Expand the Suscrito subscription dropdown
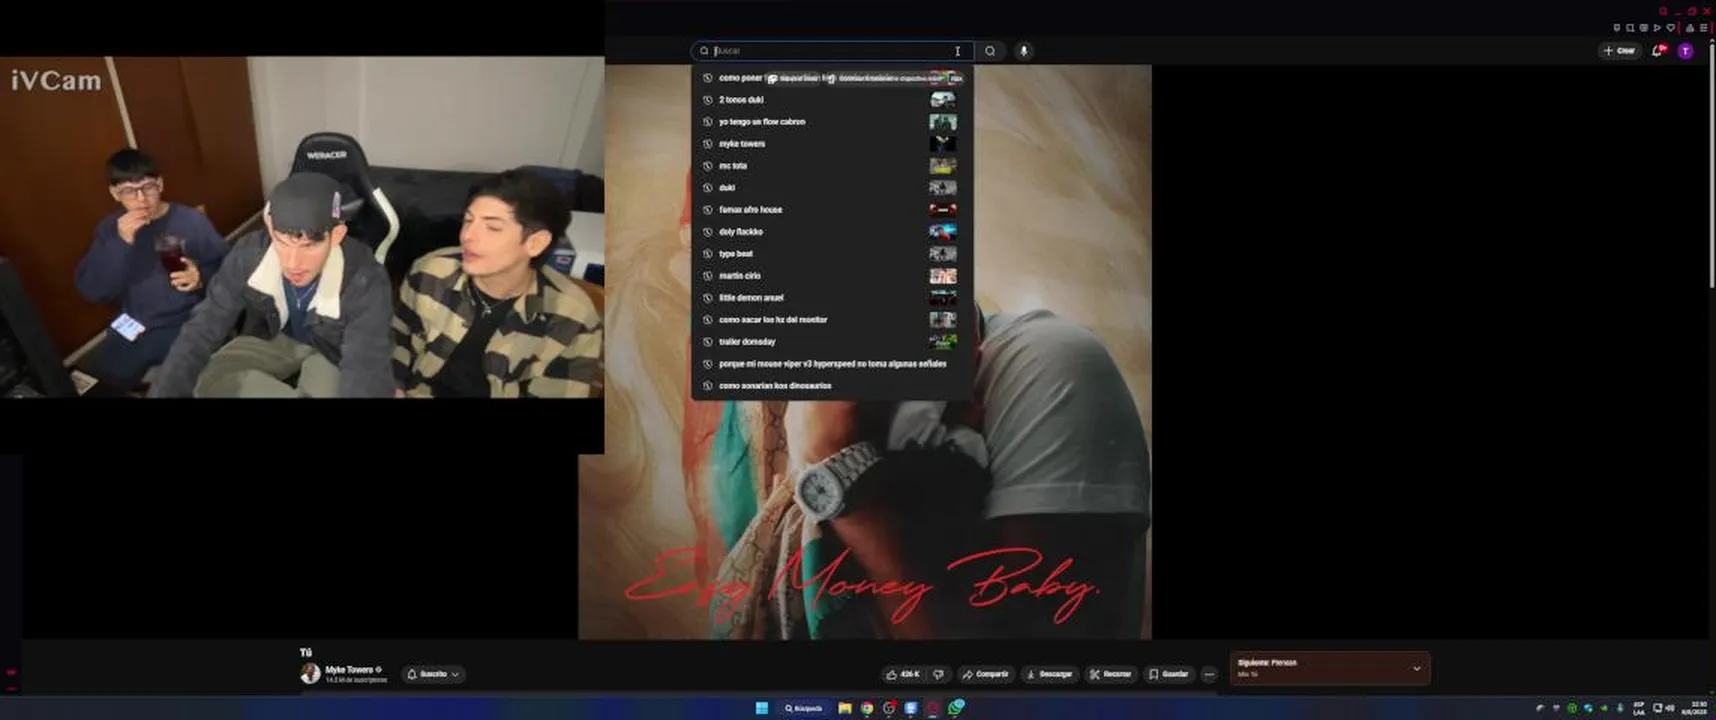1716x720 pixels. [x=434, y=674]
